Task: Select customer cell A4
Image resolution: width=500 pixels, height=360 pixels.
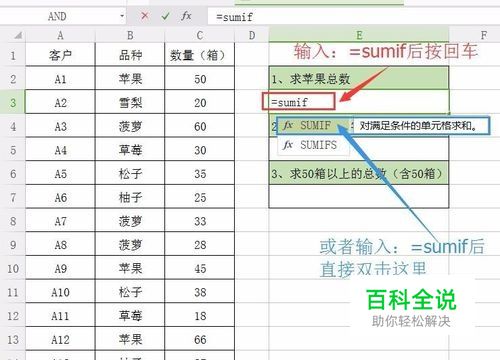Action: point(60,150)
